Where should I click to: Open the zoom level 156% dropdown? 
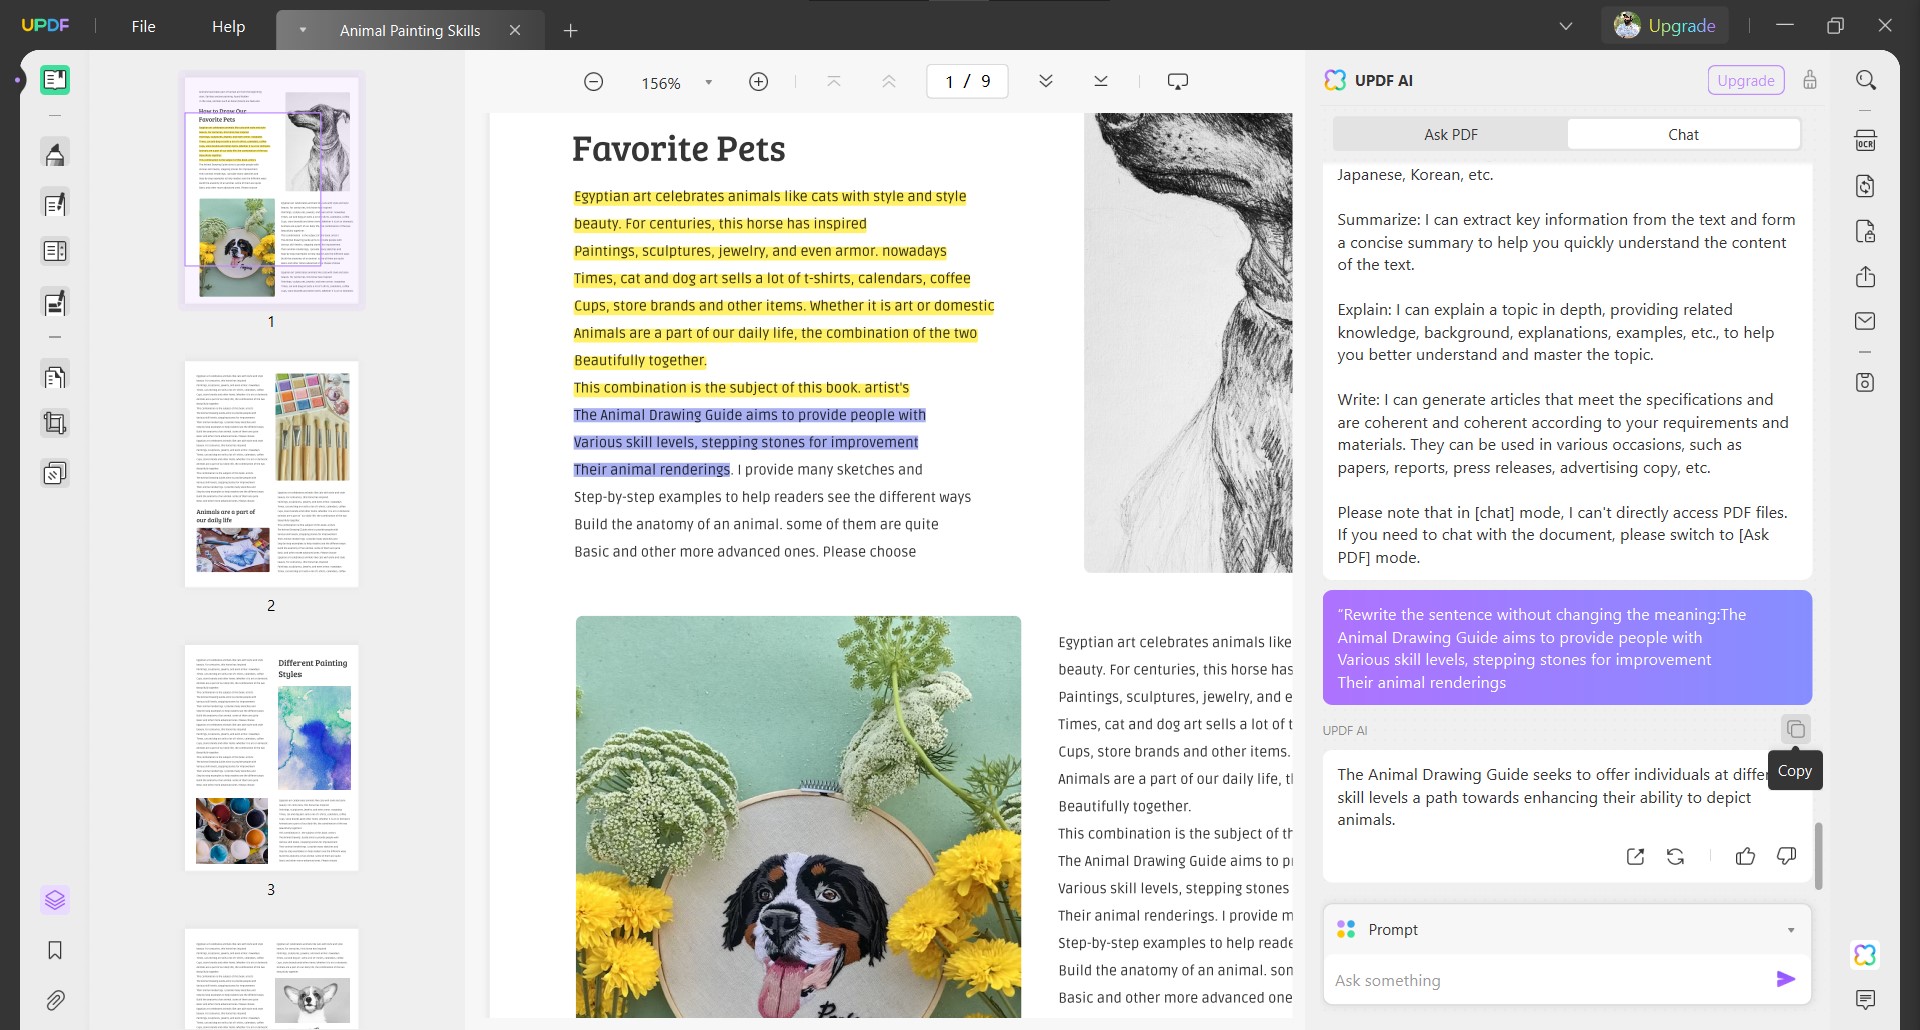709,82
